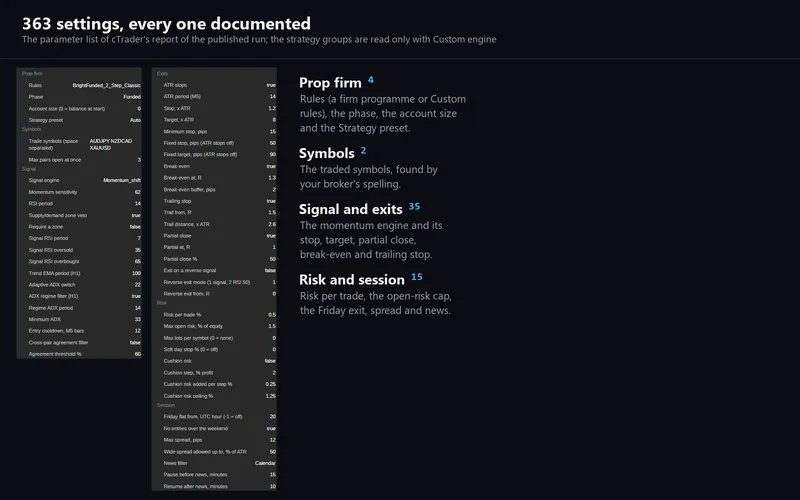Toggle Exit on a reverse signal
Image resolution: width=800 pixels, height=500 pixels.
click(270, 270)
